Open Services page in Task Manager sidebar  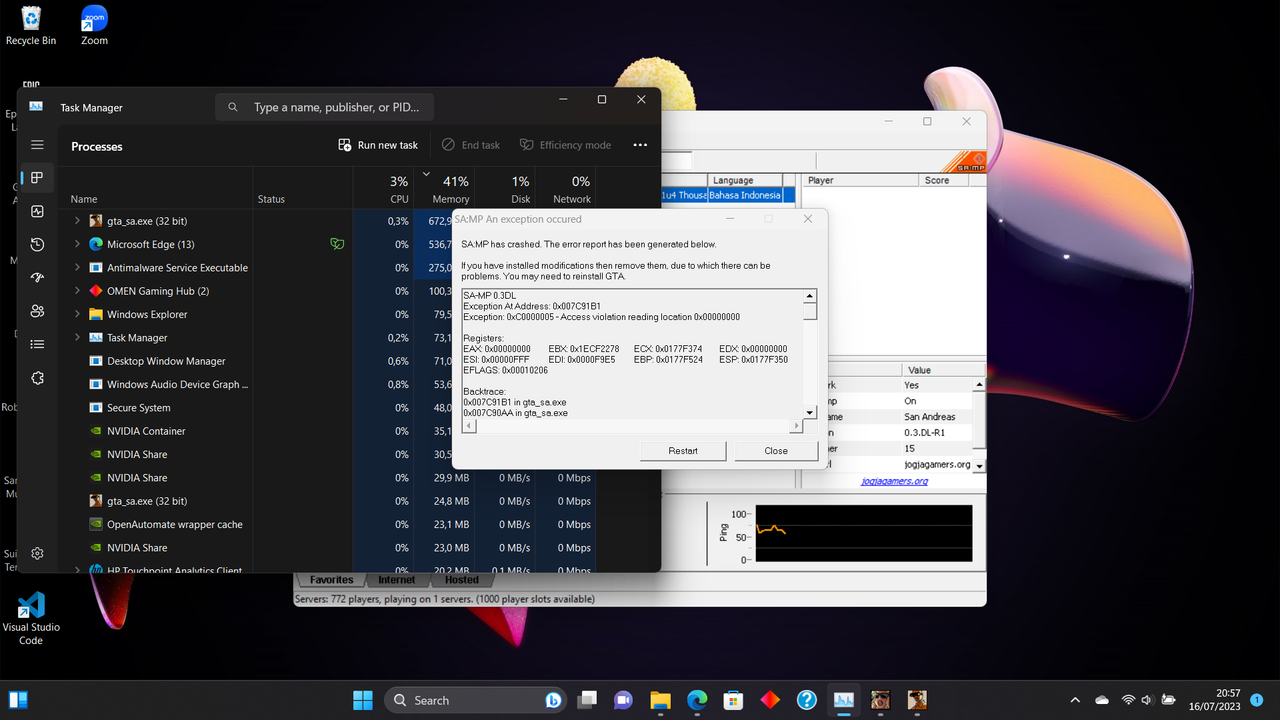click(x=37, y=377)
